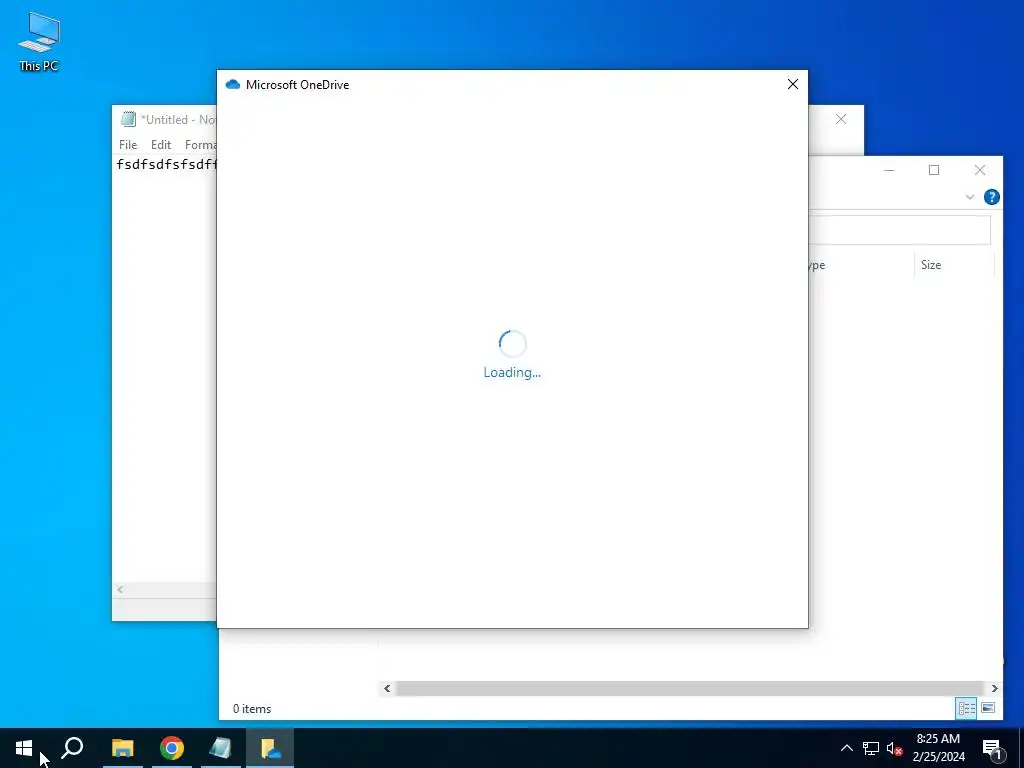Click the OneDrive cloud icon in title bar
The width and height of the screenshot is (1024, 768).
pos(232,85)
